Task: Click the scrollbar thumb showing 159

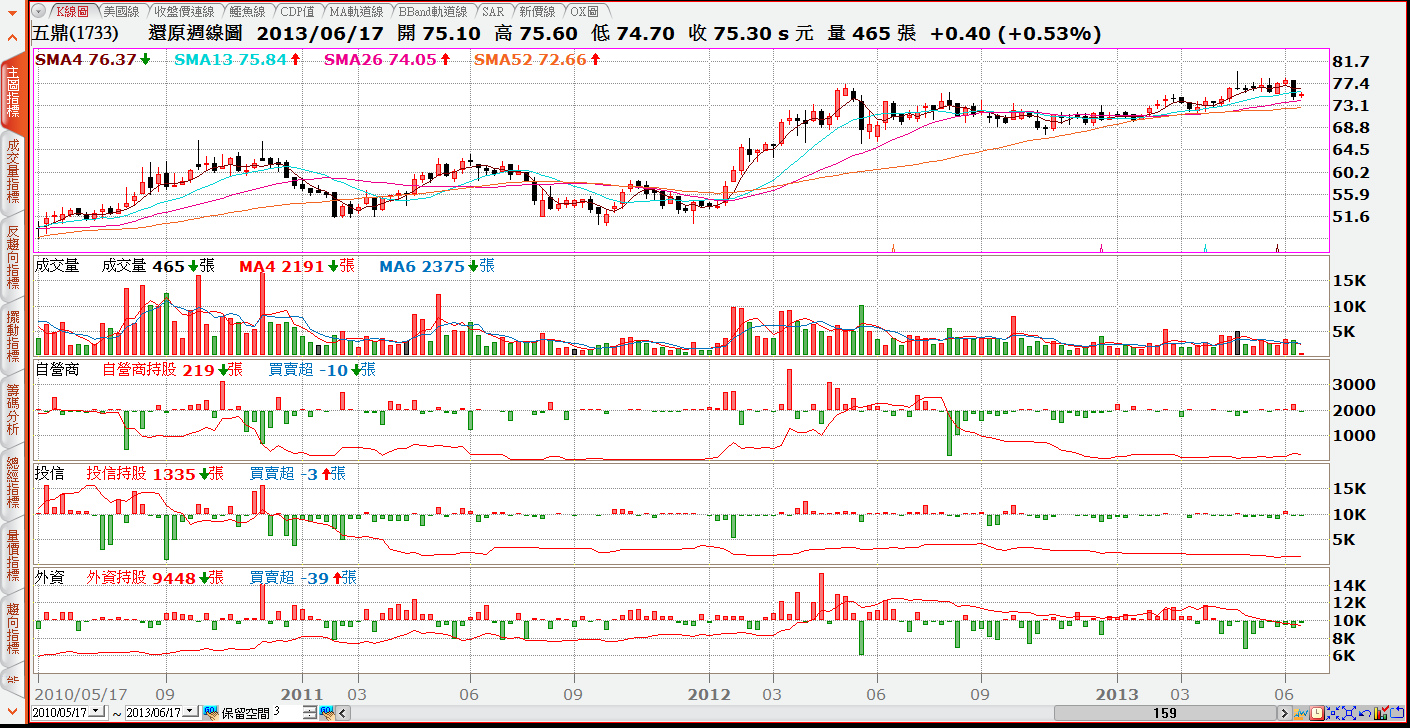Action: point(1165,713)
